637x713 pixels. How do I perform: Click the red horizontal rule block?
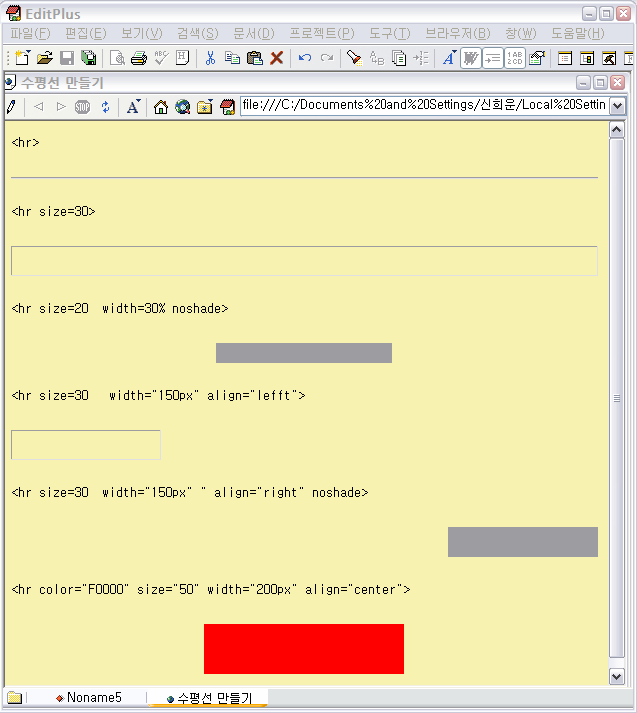[x=304, y=649]
